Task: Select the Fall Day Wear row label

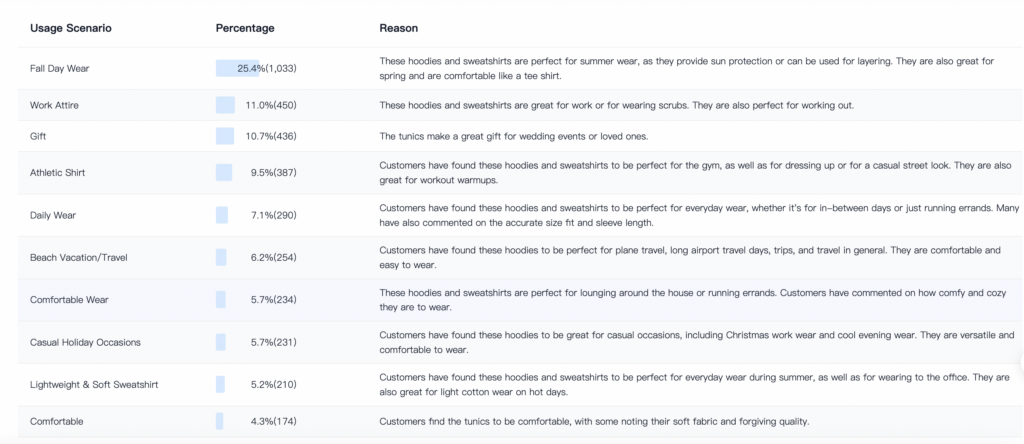Action: 59,68
